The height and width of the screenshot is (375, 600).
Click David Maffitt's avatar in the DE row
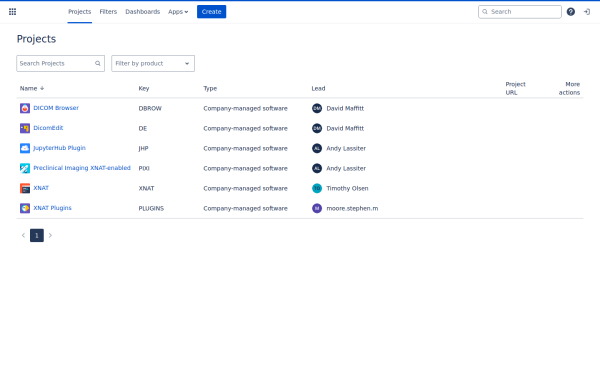[317, 128]
